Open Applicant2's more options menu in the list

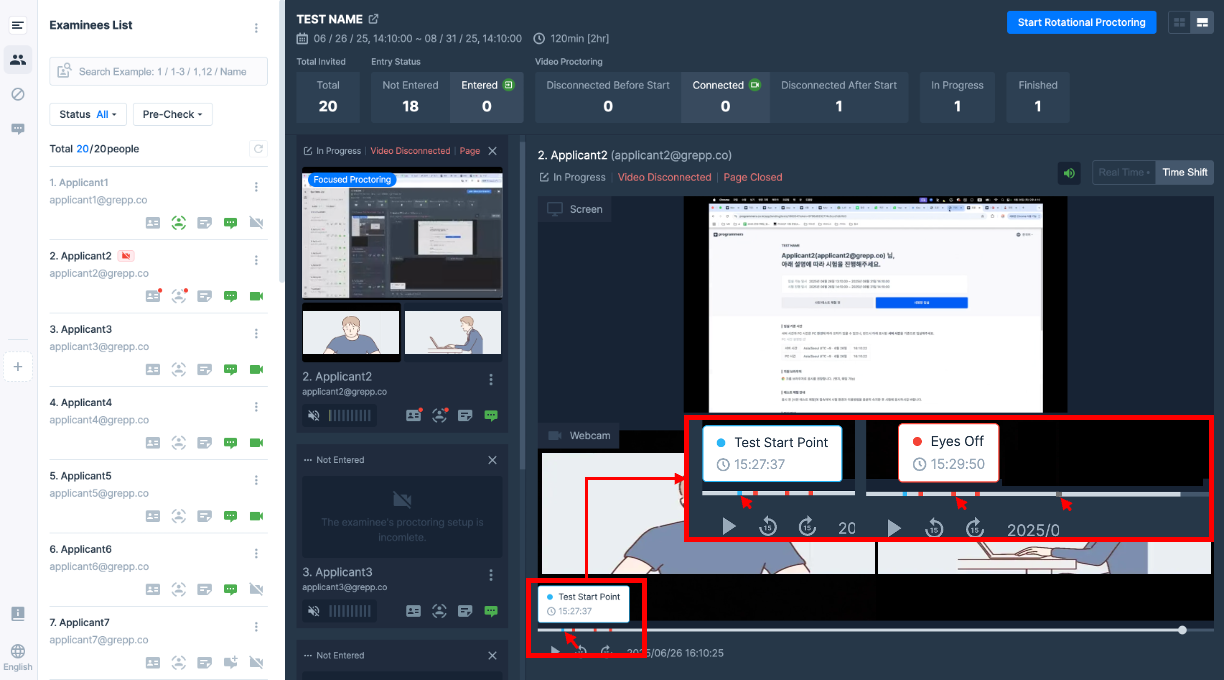tap(257, 260)
